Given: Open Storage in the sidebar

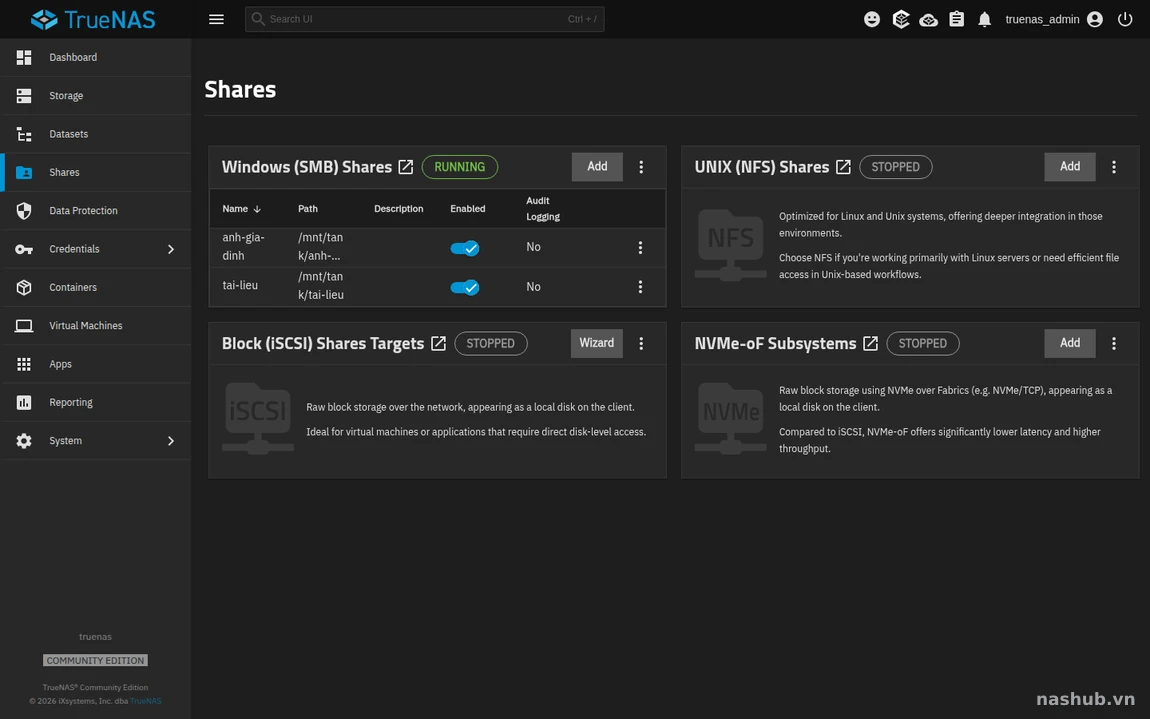Looking at the screenshot, I should [x=96, y=95].
